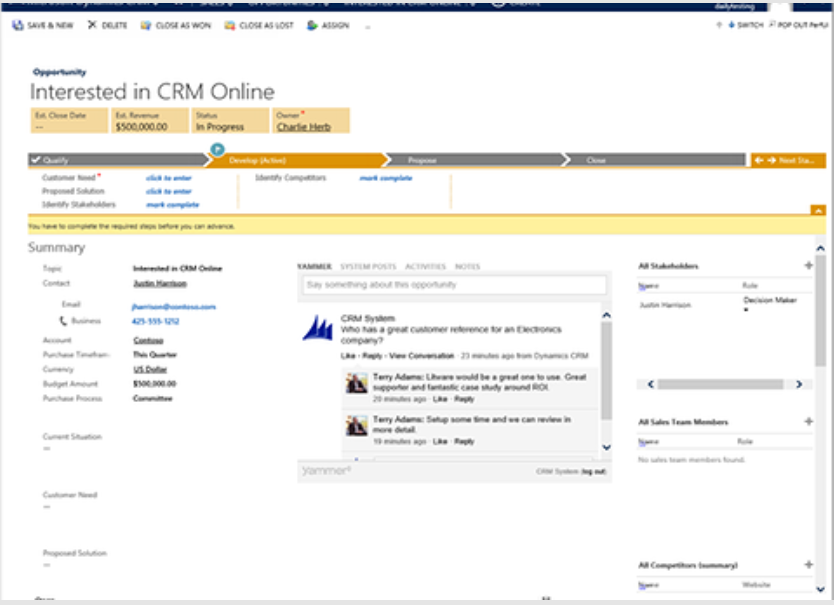Click the Save & New icon

click(x=18, y=25)
